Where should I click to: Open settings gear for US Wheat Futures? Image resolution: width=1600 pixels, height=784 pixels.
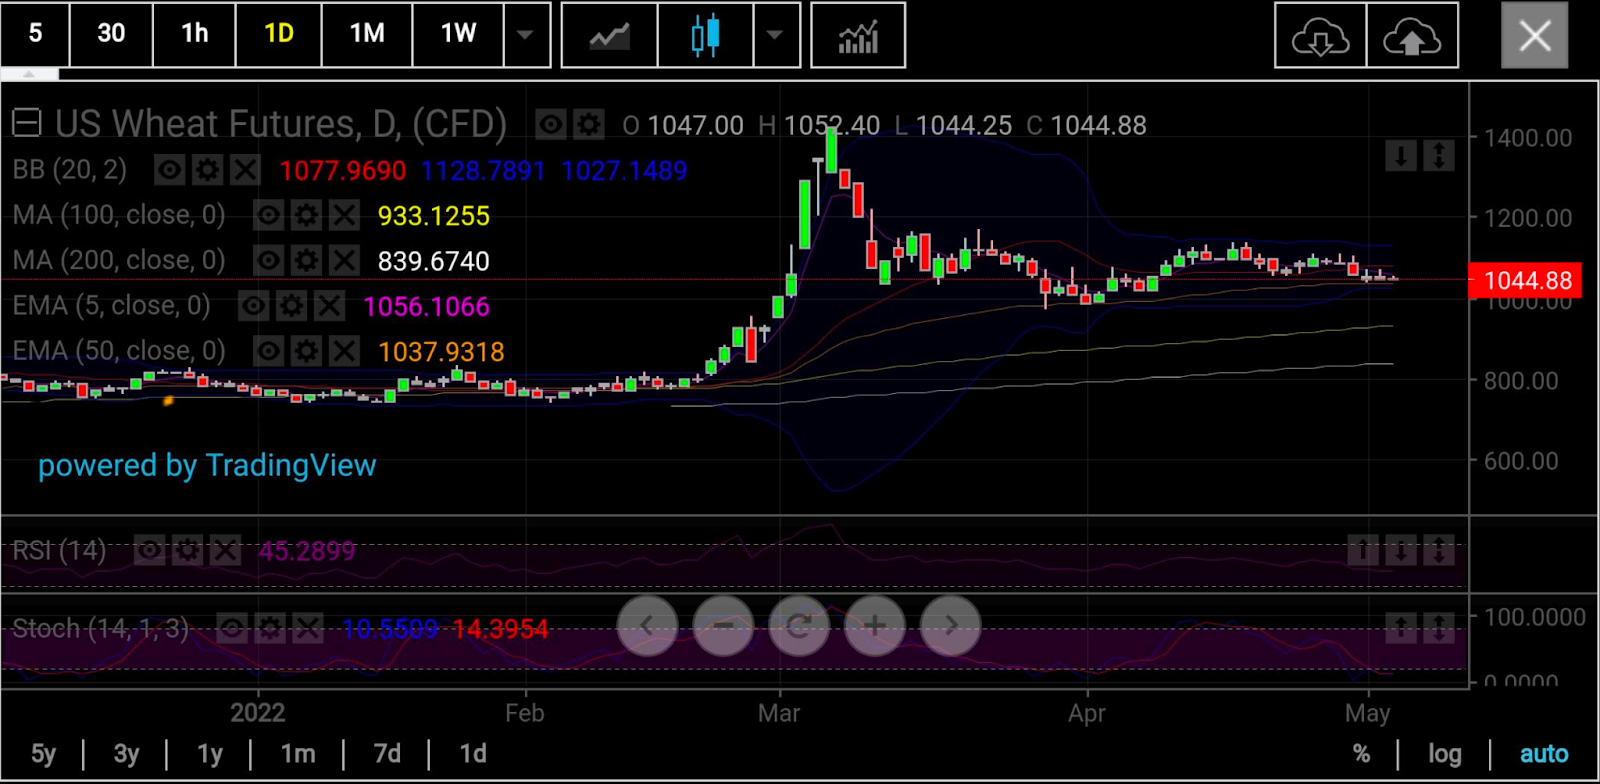point(589,125)
